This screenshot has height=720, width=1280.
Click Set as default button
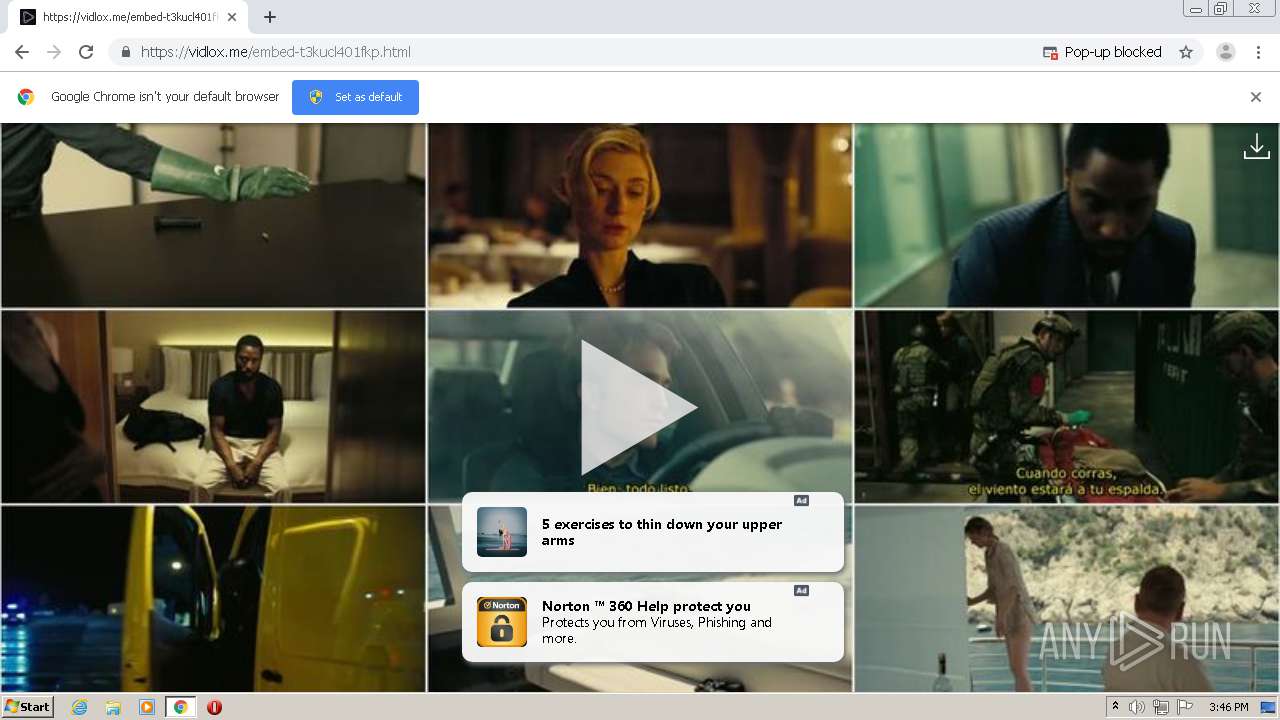[355, 97]
